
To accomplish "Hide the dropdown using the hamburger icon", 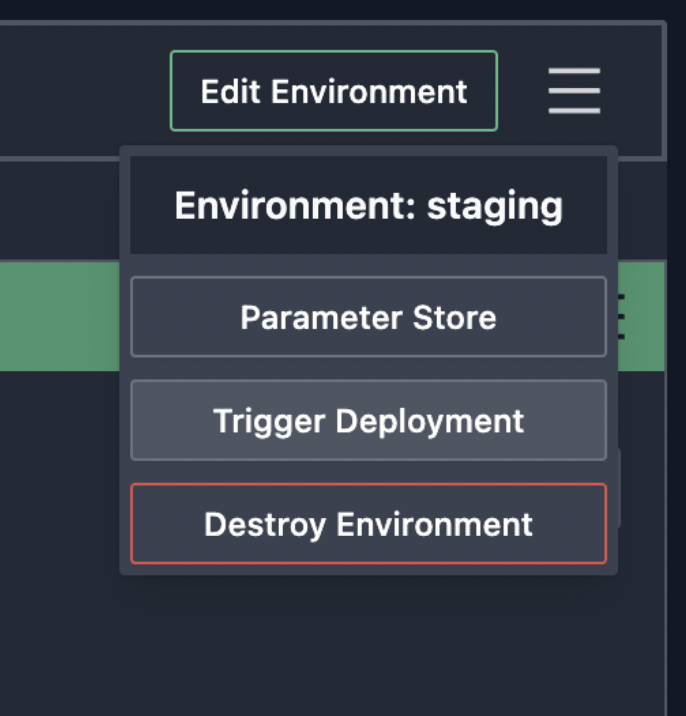I will point(574,91).
